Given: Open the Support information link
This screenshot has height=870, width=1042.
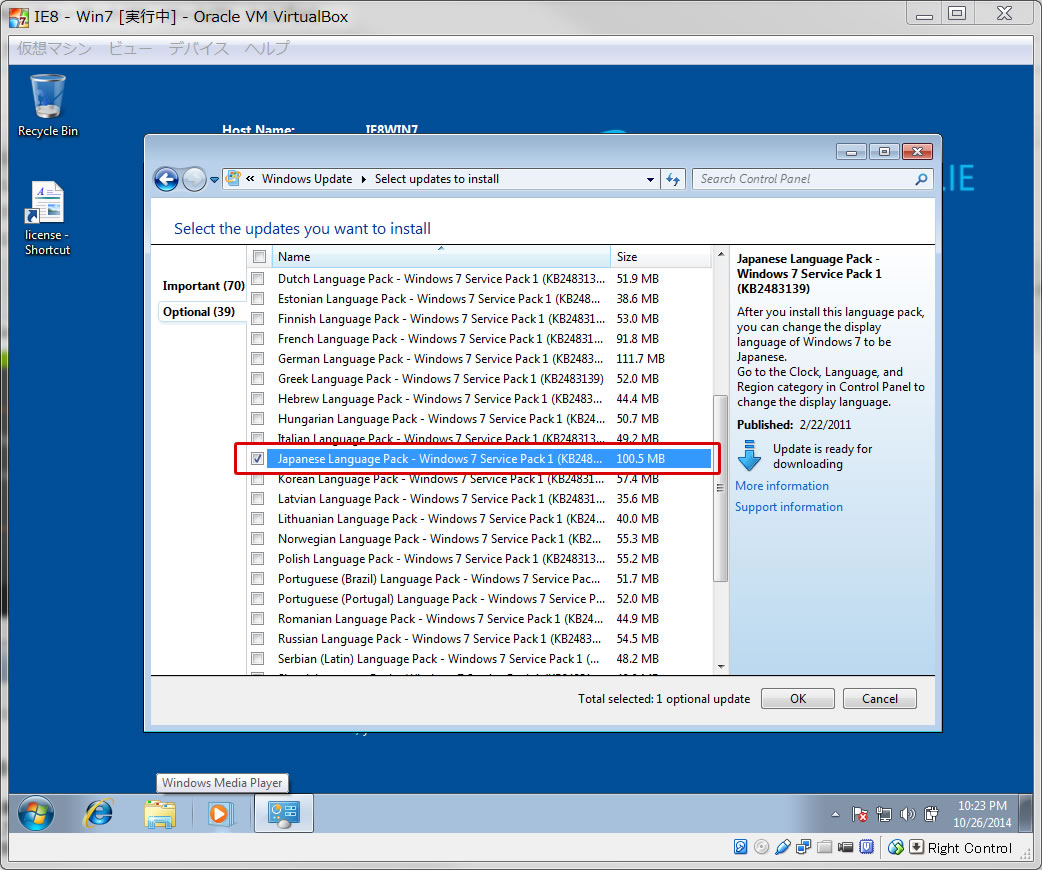Looking at the screenshot, I should pos(788,507).
